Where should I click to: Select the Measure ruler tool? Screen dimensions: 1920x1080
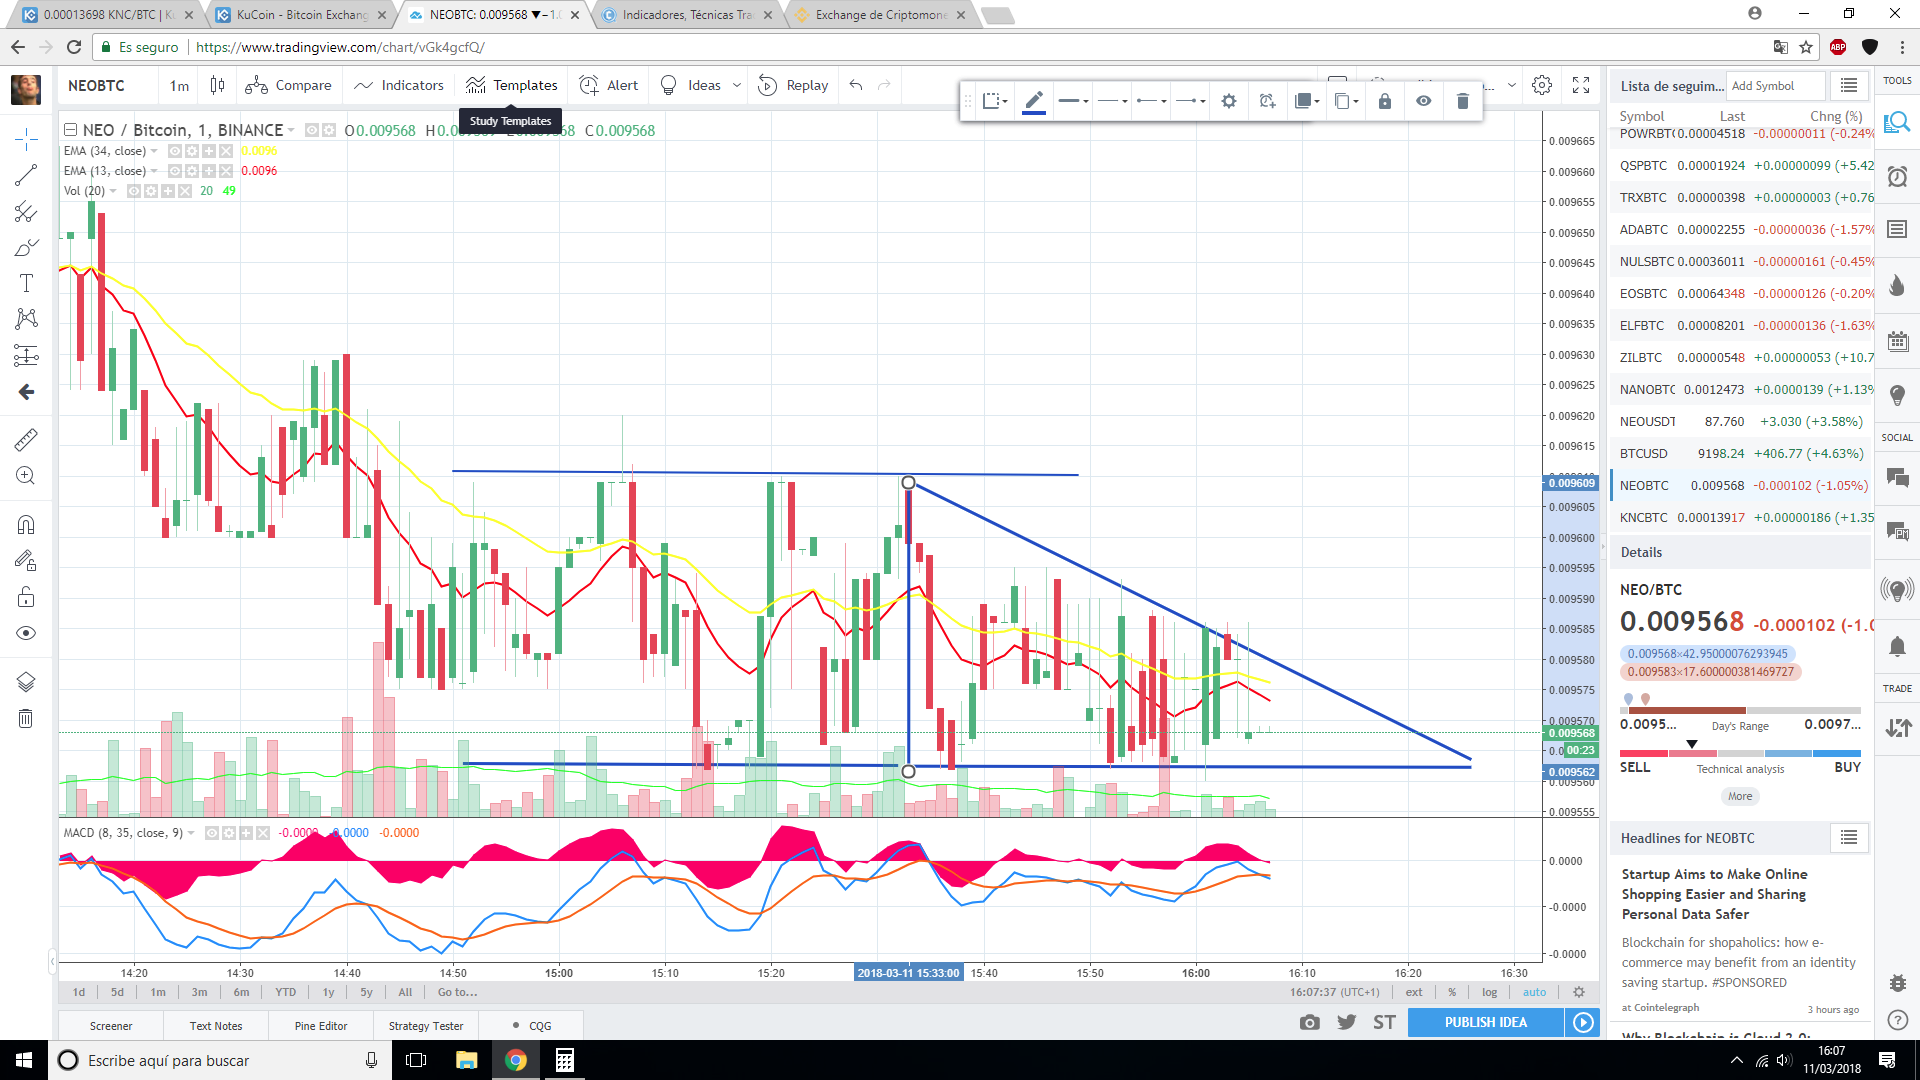point(26,439)
